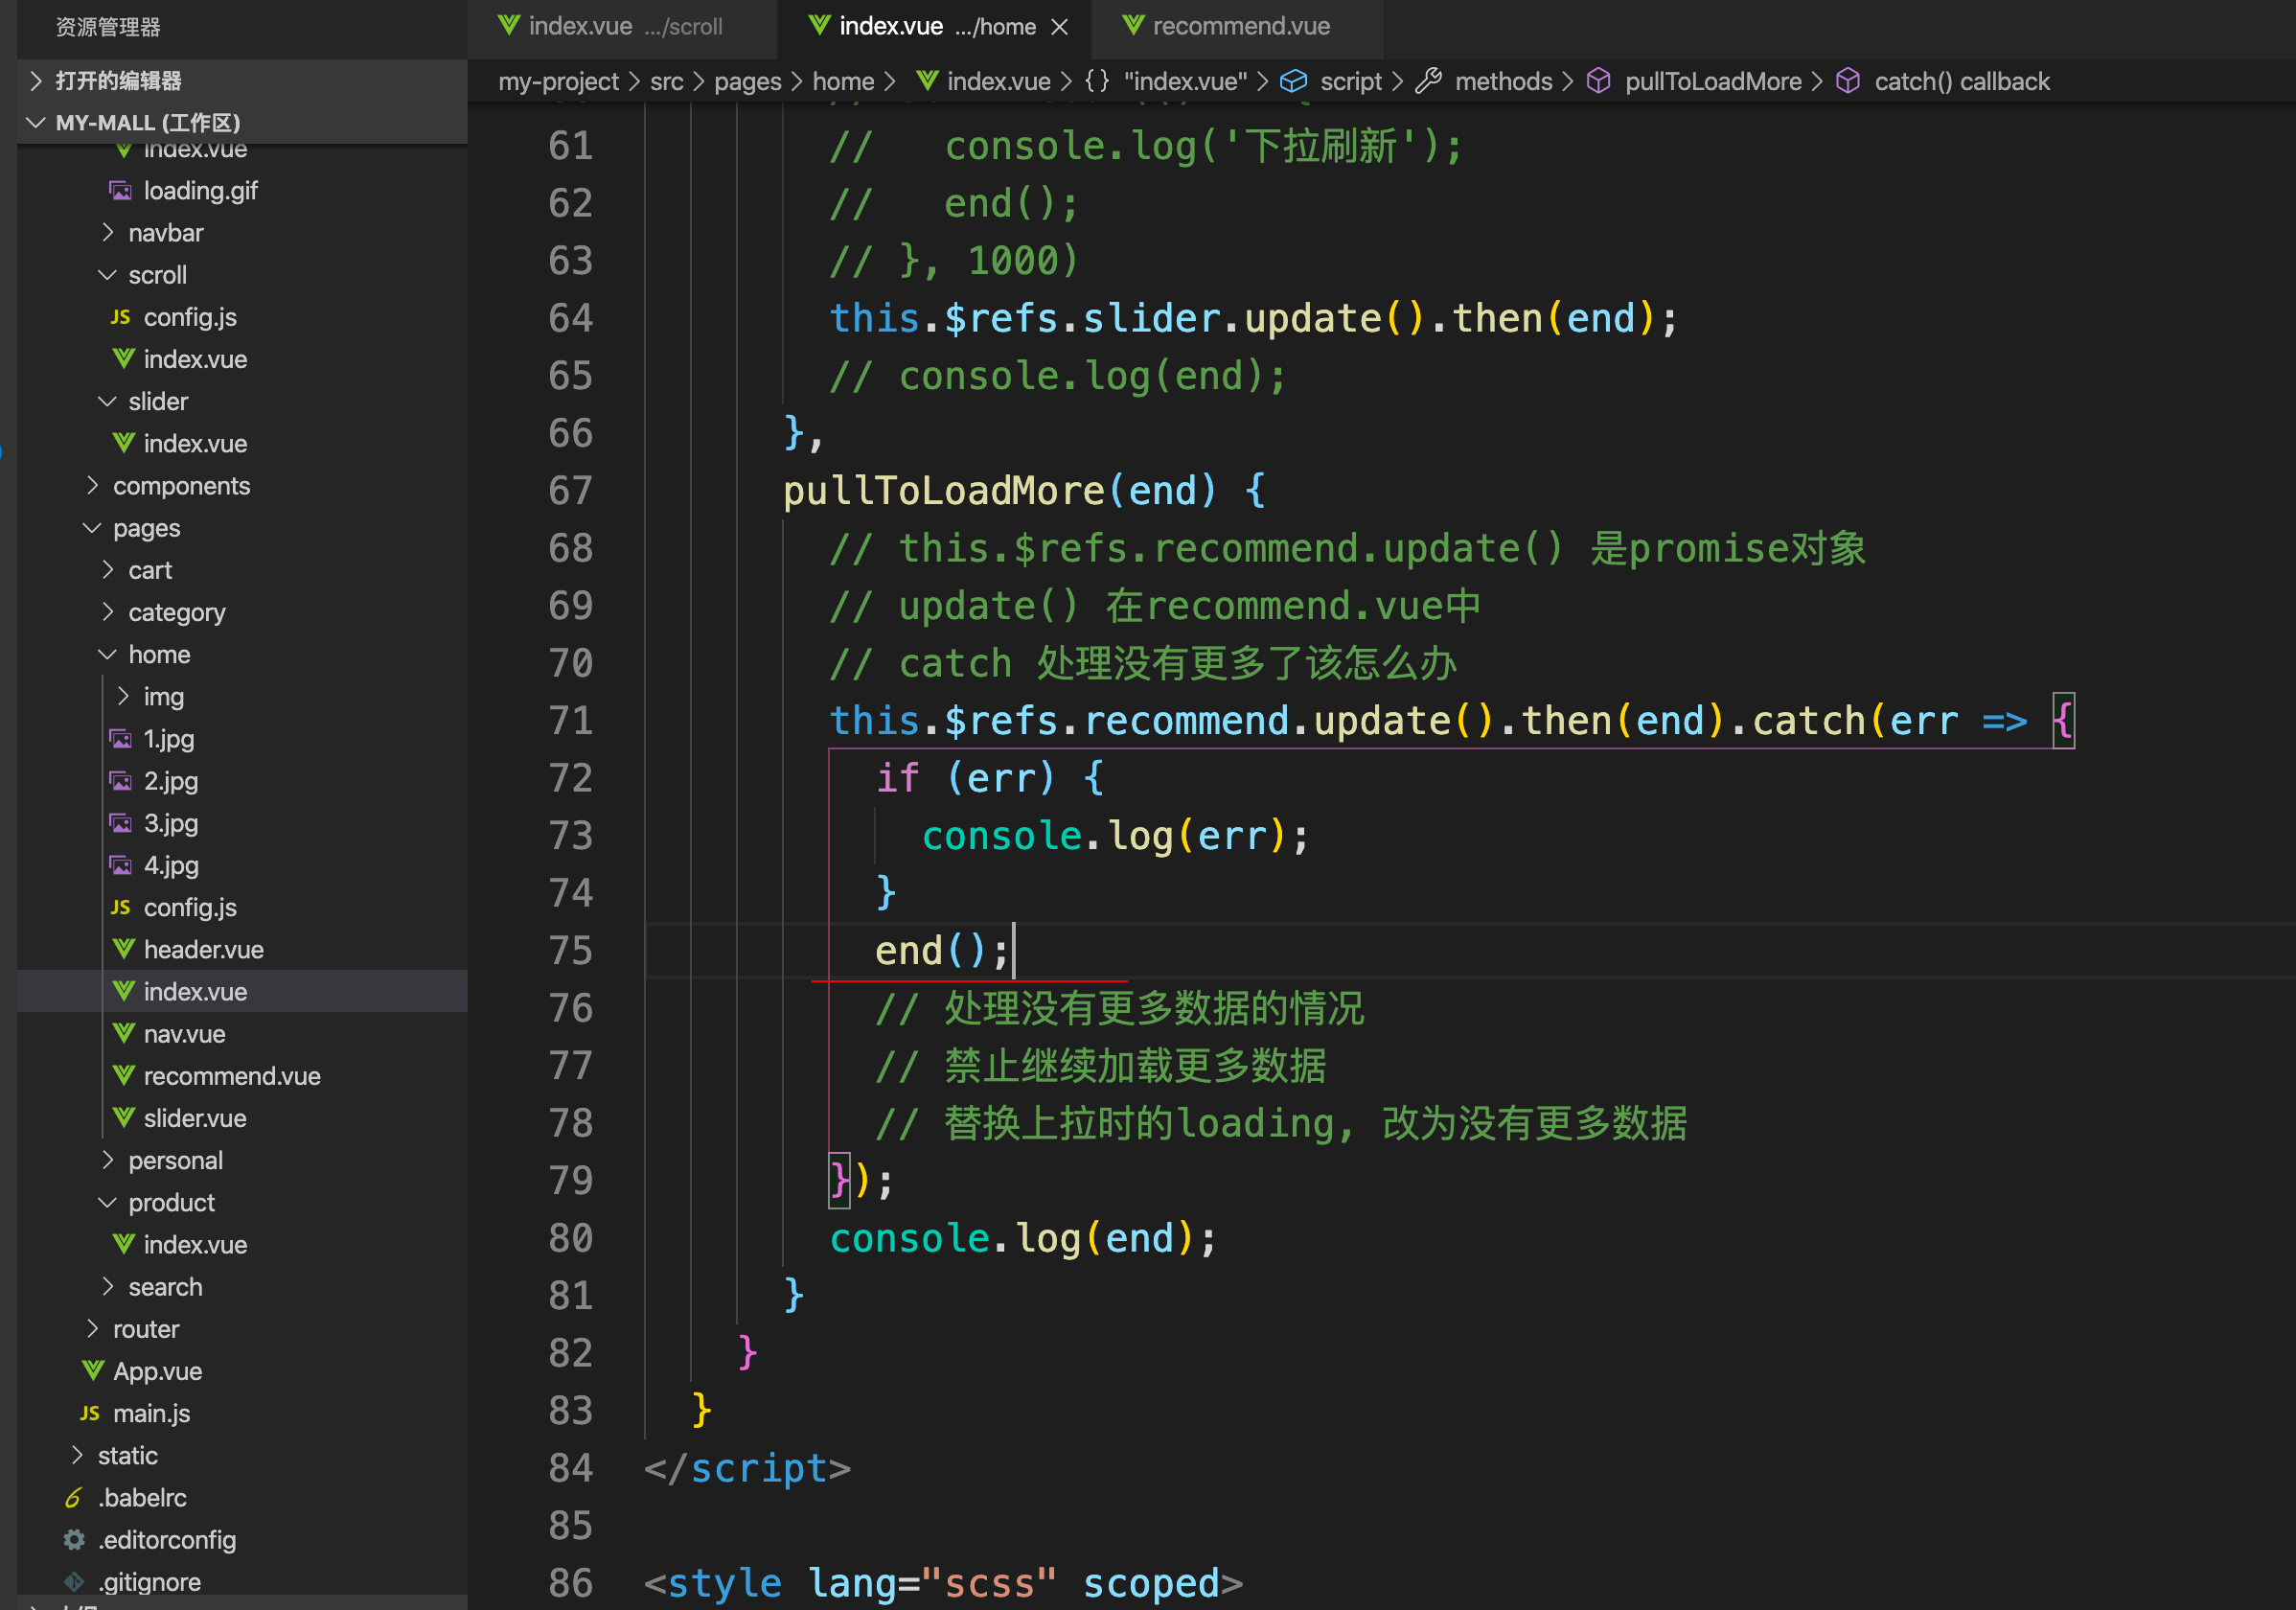Image resolution: width=2296 pixels, height=1610 pixels.
Task: Click the .babelrc file icon
Action: [x=74, y=1497]
